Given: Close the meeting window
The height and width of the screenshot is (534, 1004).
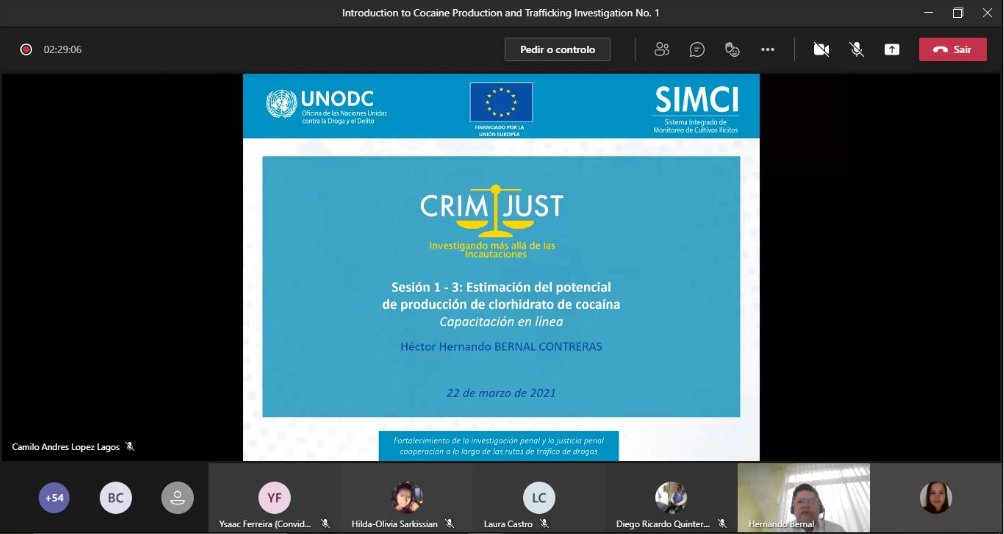Looking at the screenshot, I should pos(987,13).
